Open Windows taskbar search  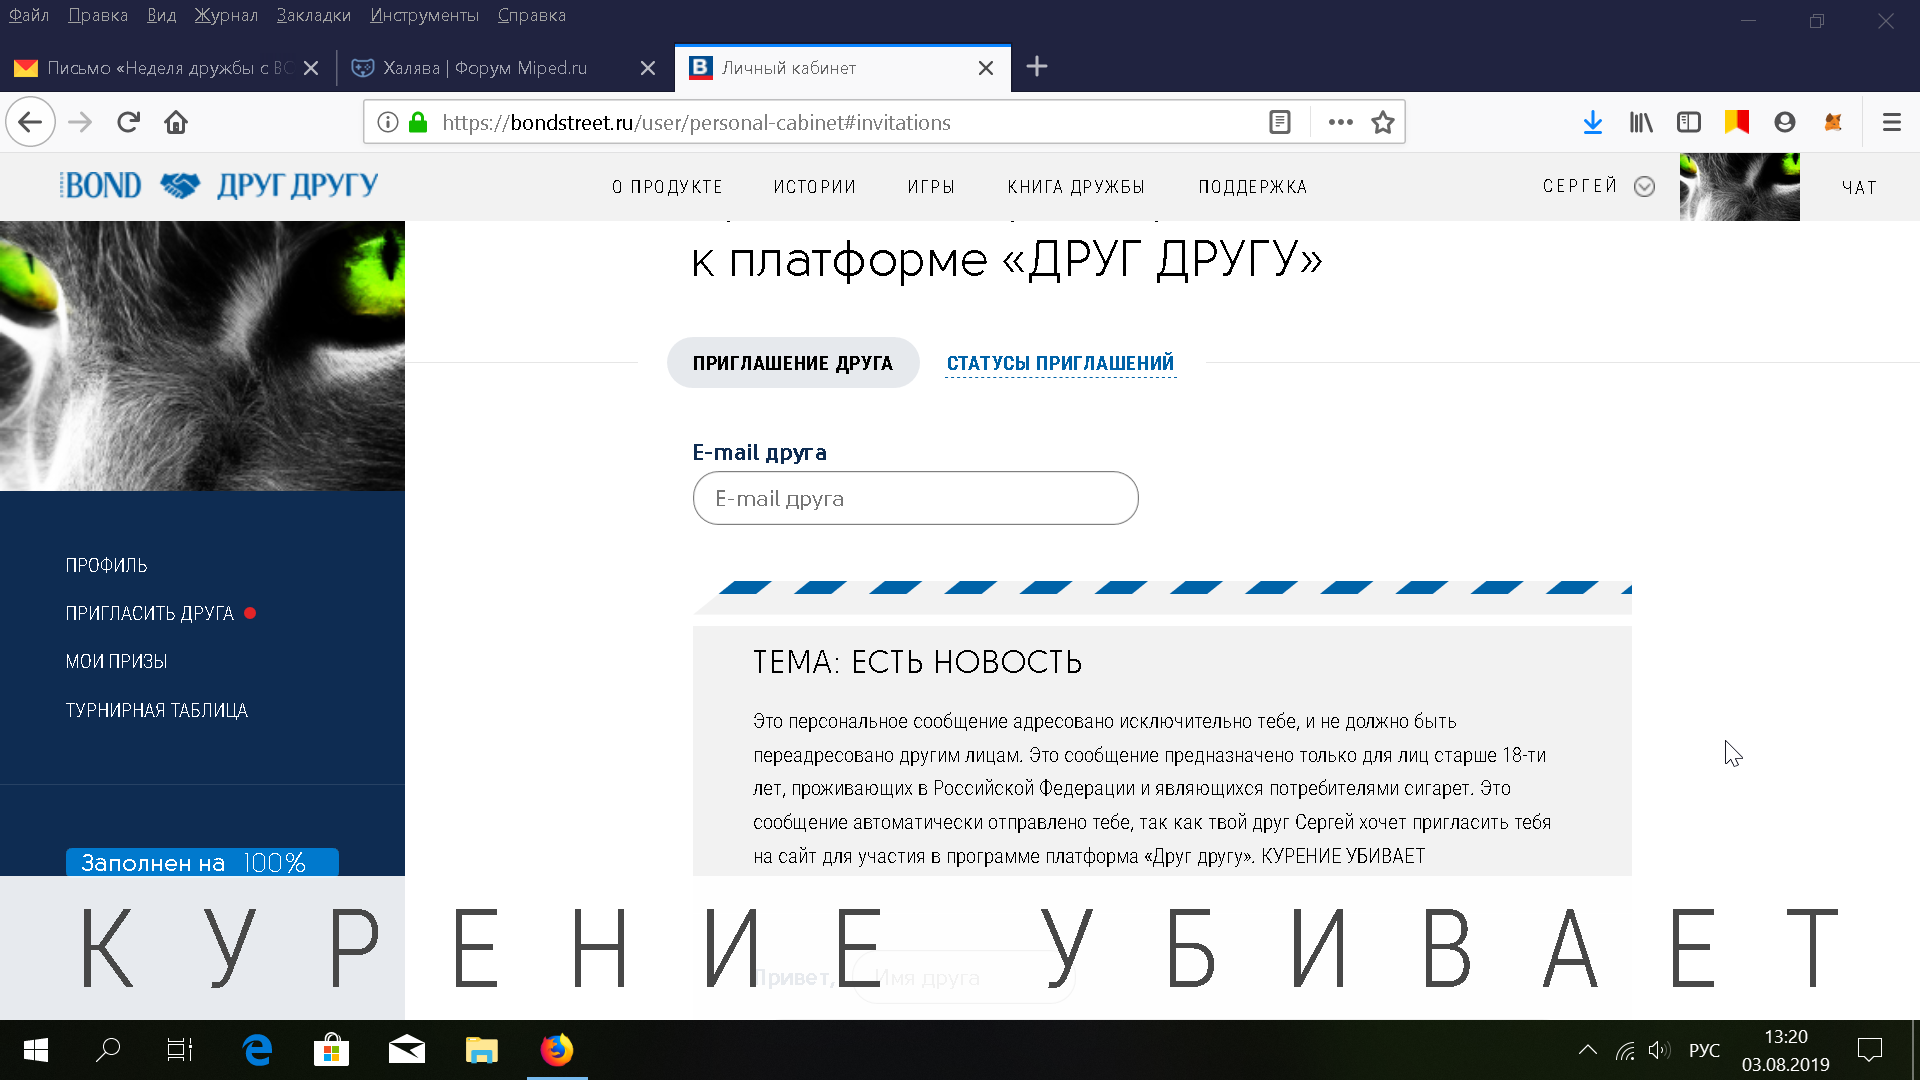[107, 1050]
